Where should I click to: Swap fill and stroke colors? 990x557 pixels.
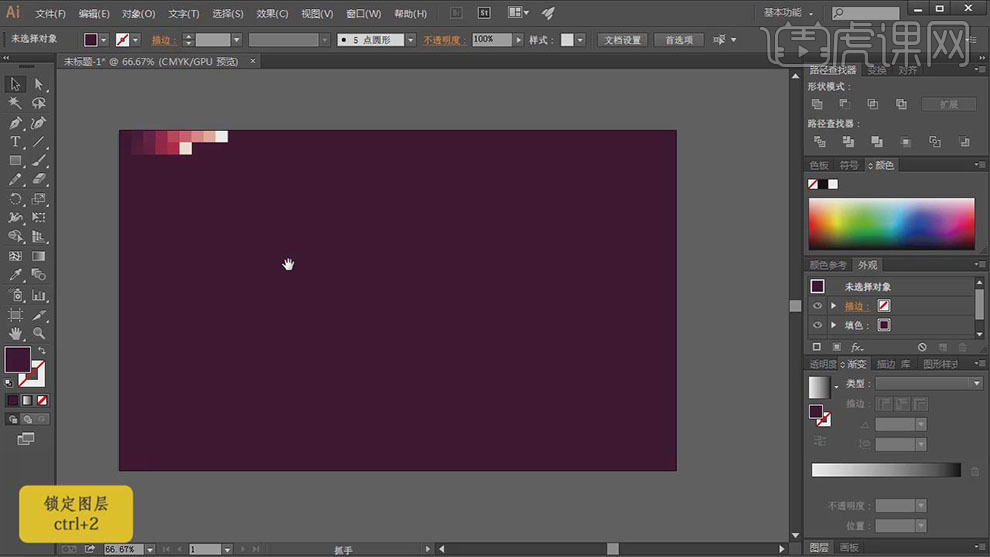click(41, 351)
